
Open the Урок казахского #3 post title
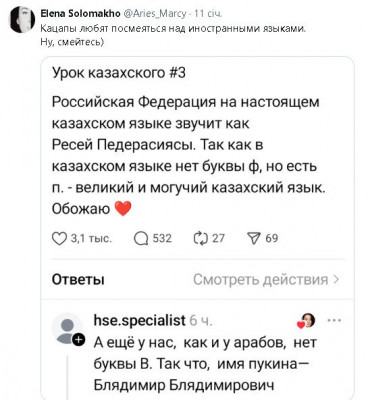(x=119, y=73)
